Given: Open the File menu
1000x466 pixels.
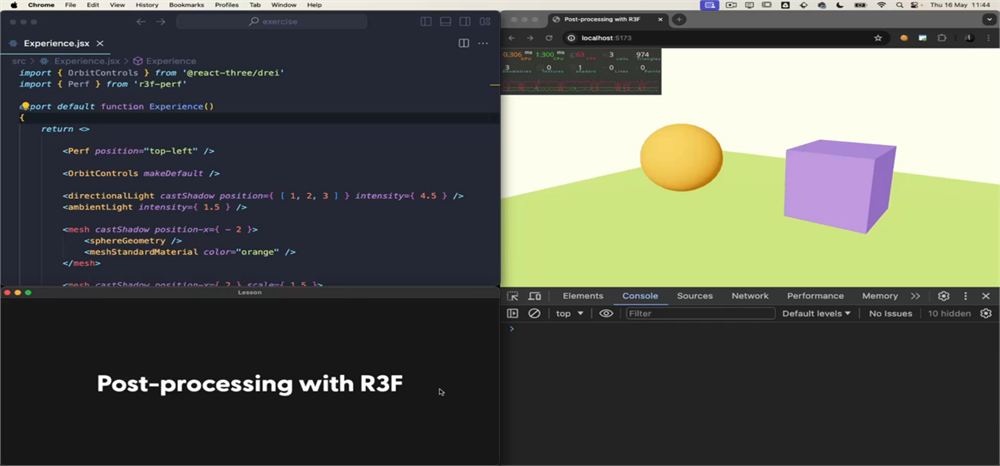Looking at the screenshot, I should click(71, 4).
